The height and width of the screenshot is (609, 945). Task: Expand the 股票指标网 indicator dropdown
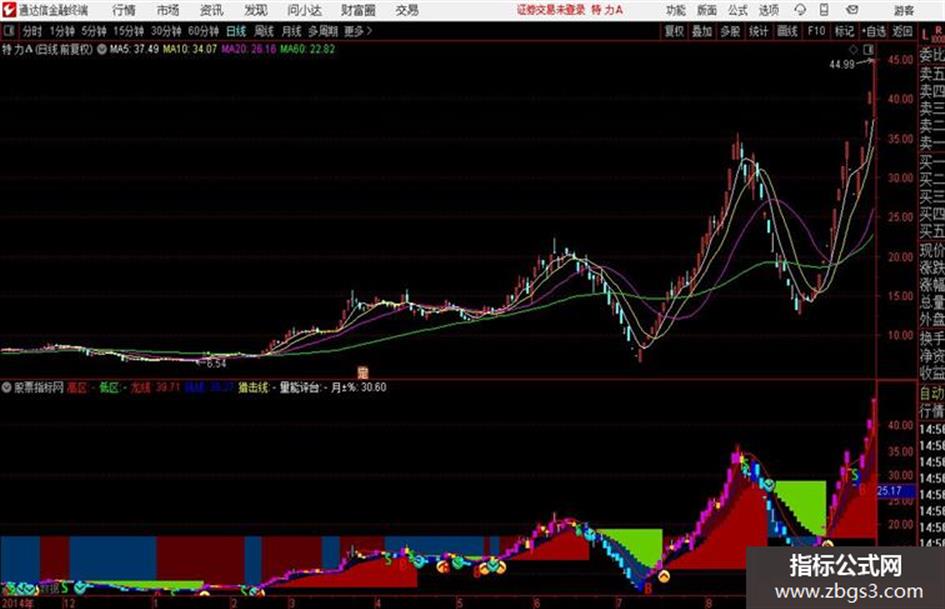[x=7, y=388]
